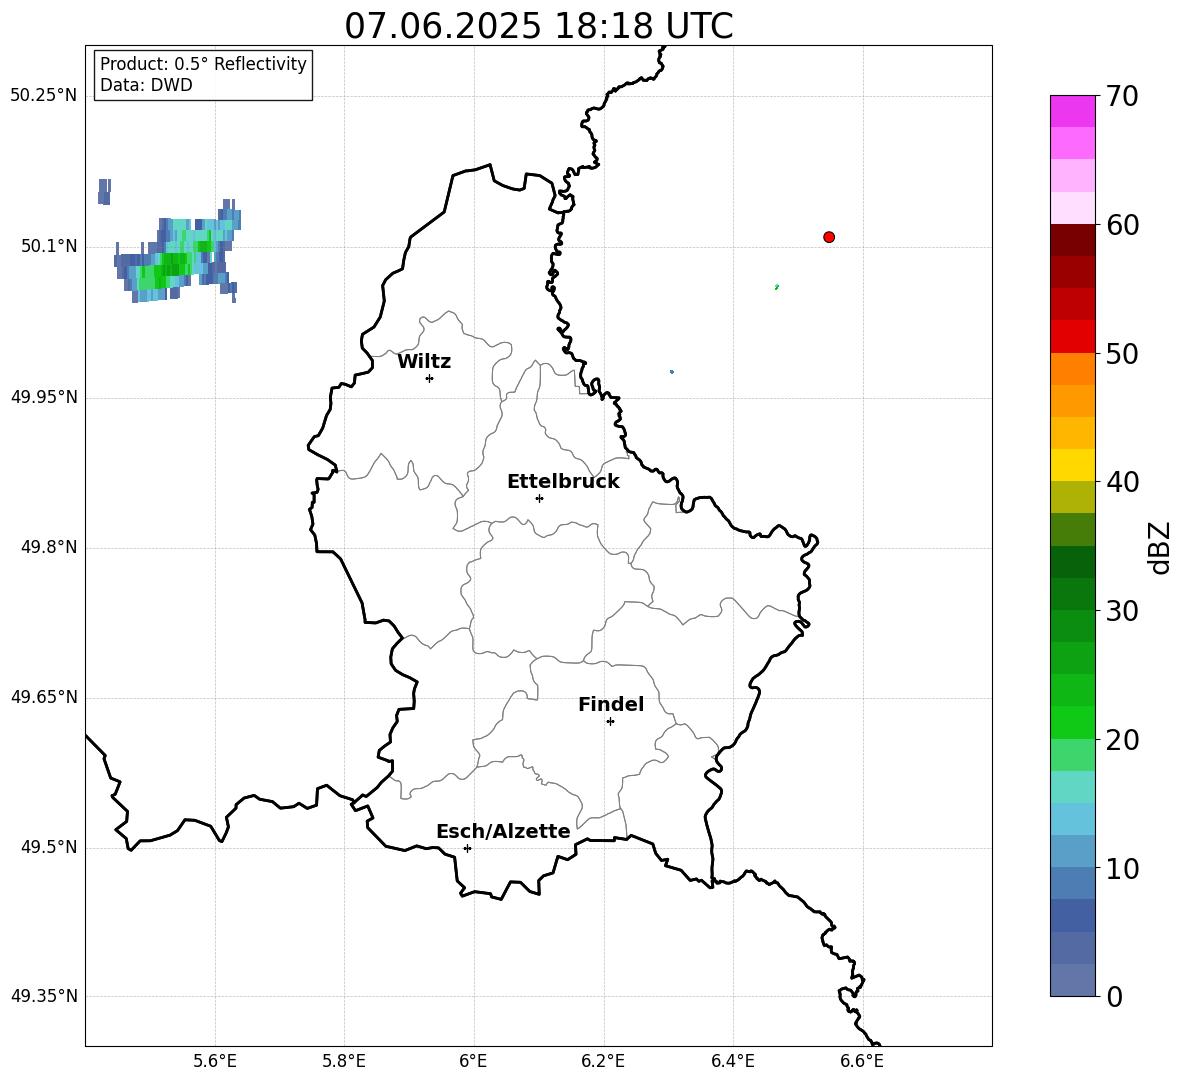Click the 40 colorbar tick label
The height and width of the screenshot is (1081, 1184).
(x=1122, y=482)
